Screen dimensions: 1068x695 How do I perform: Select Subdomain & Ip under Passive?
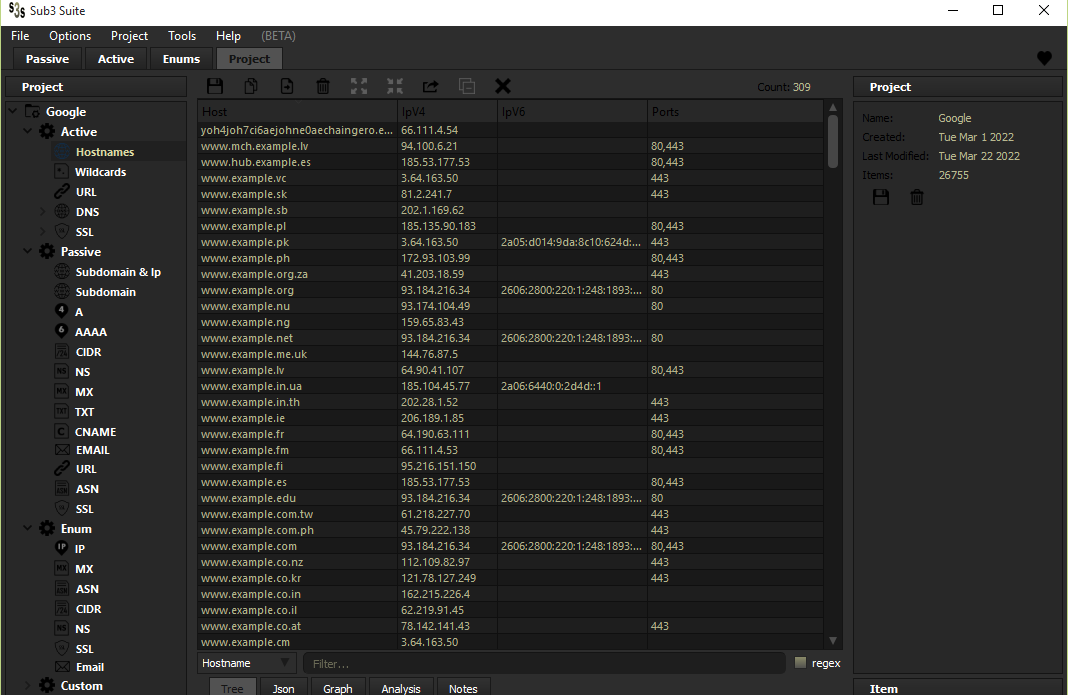[118, 272]
